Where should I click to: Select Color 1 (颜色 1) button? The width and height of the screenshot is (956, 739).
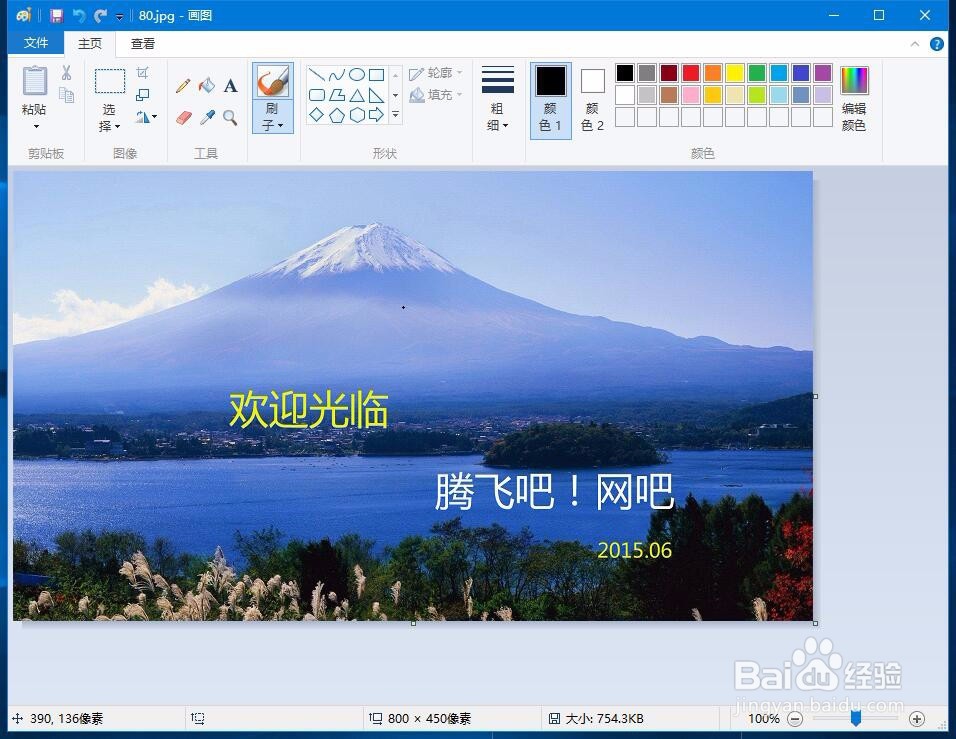pos(551,101)
